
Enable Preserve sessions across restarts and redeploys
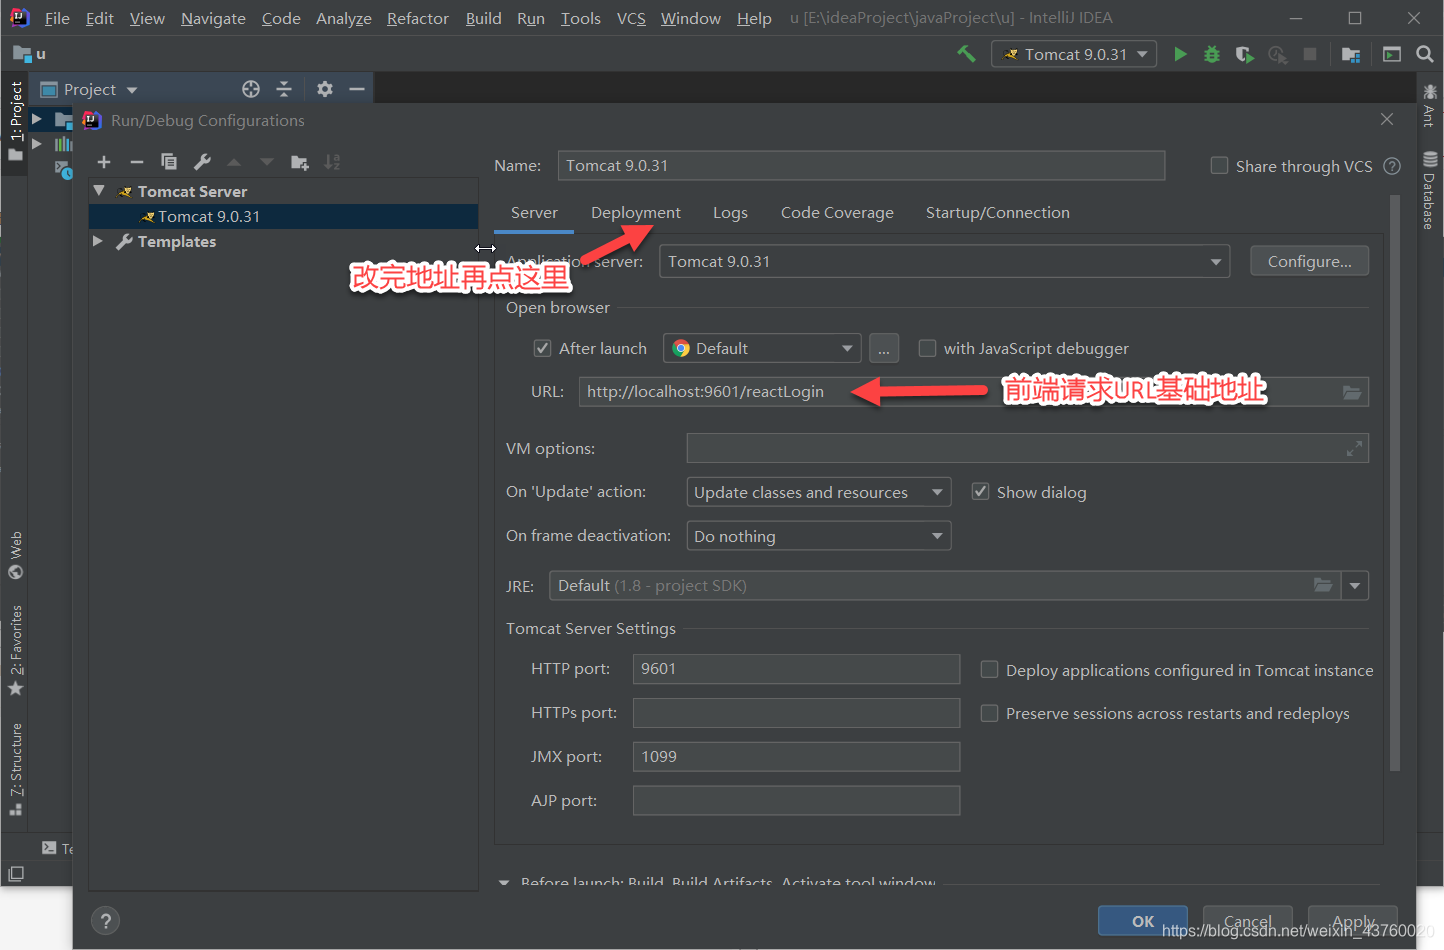coord(989,713)
